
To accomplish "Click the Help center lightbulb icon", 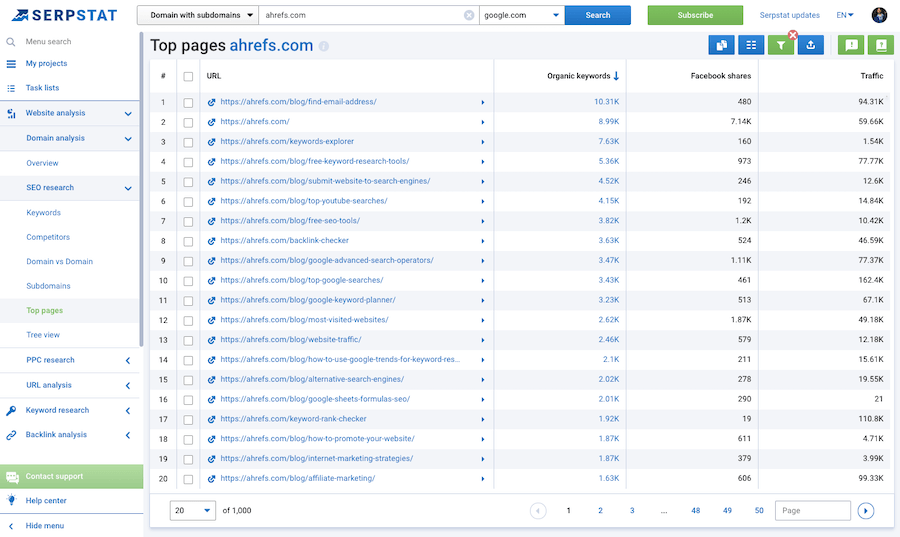I will (11, 500).
